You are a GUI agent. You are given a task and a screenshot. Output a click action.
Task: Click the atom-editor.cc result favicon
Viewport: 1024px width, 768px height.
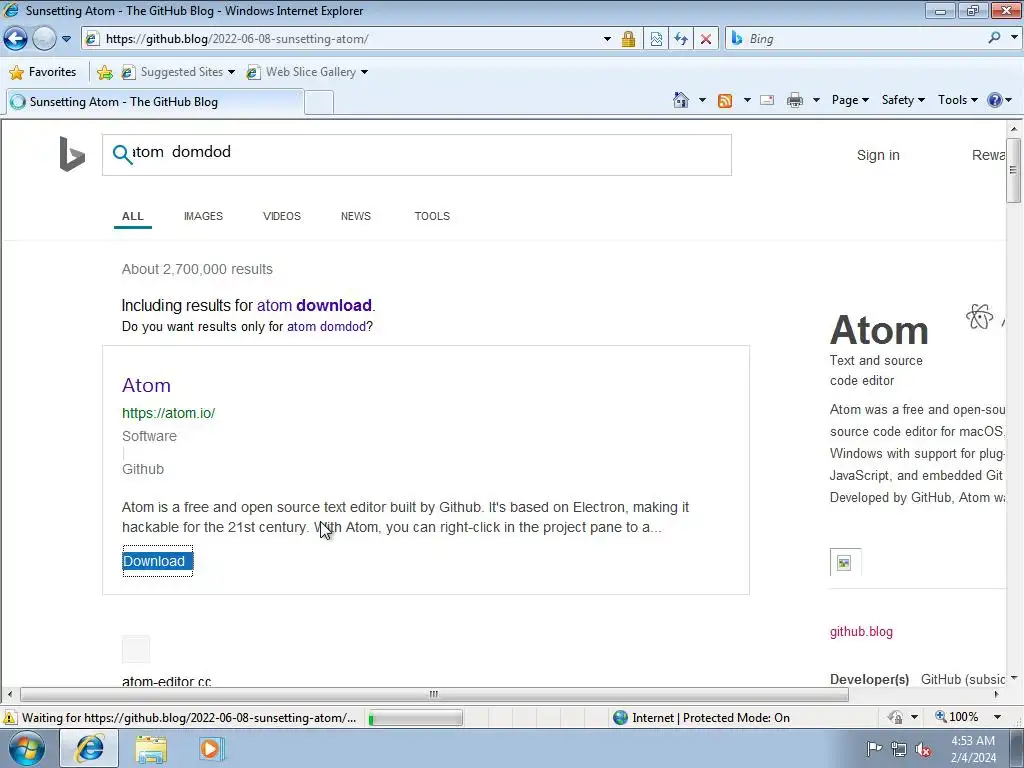(x=136, y=648)
